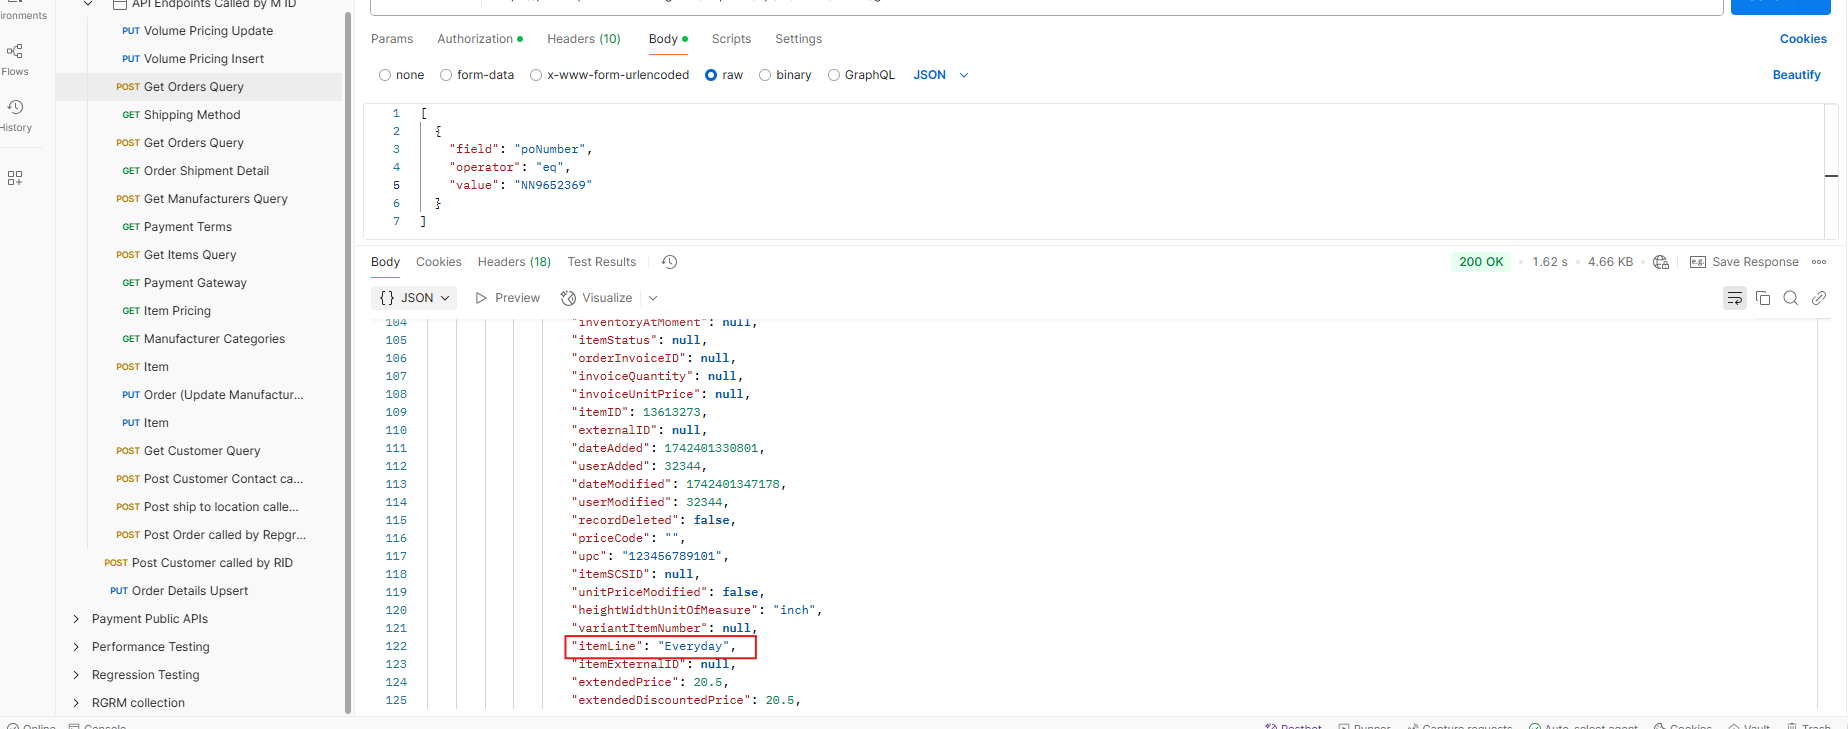Switch to the Params tab
This screenshot has height=729, width=1848.
pyautogui.click(x=392, y=39)
